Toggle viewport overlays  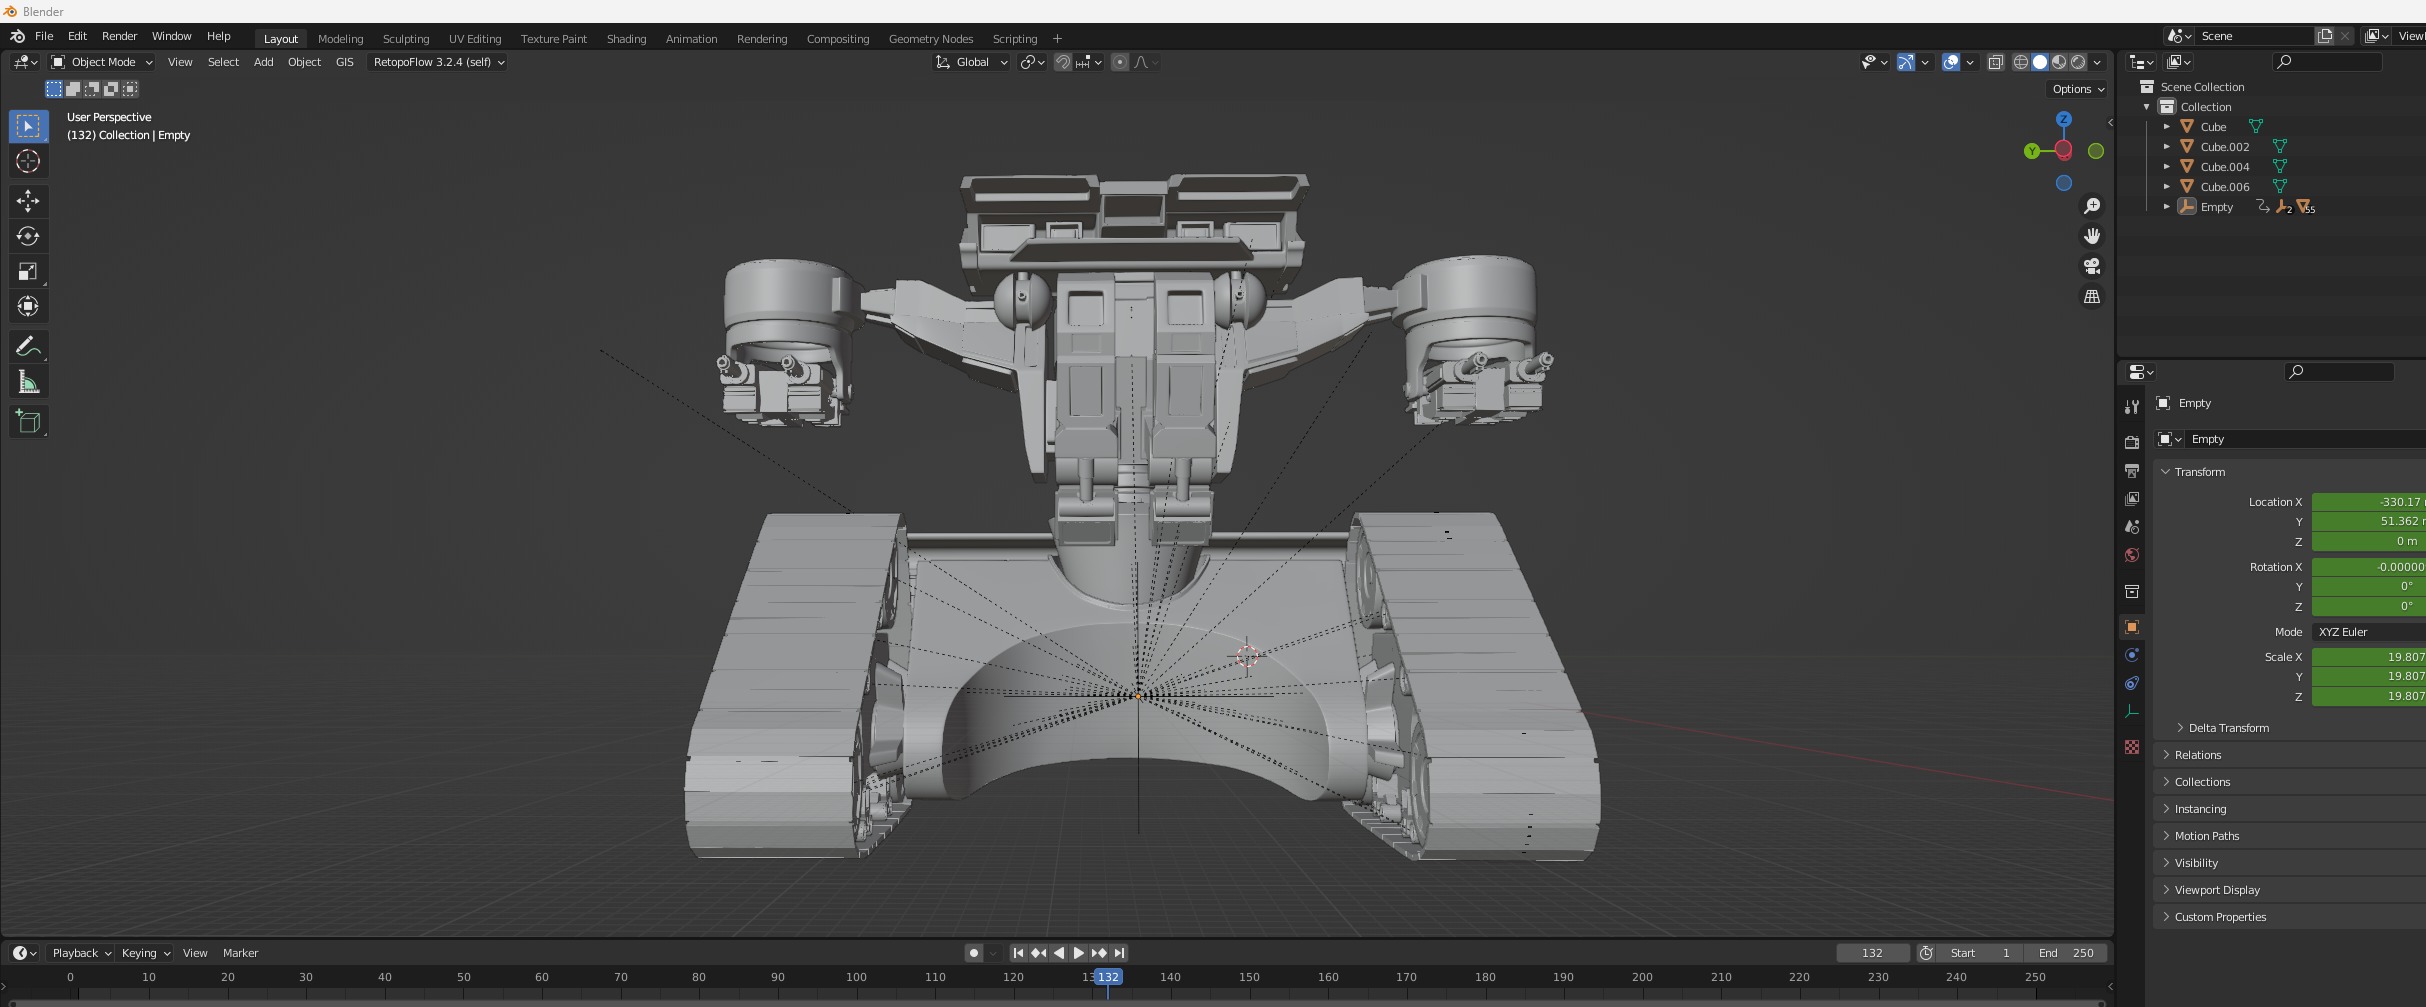(x=1951, y=62)
